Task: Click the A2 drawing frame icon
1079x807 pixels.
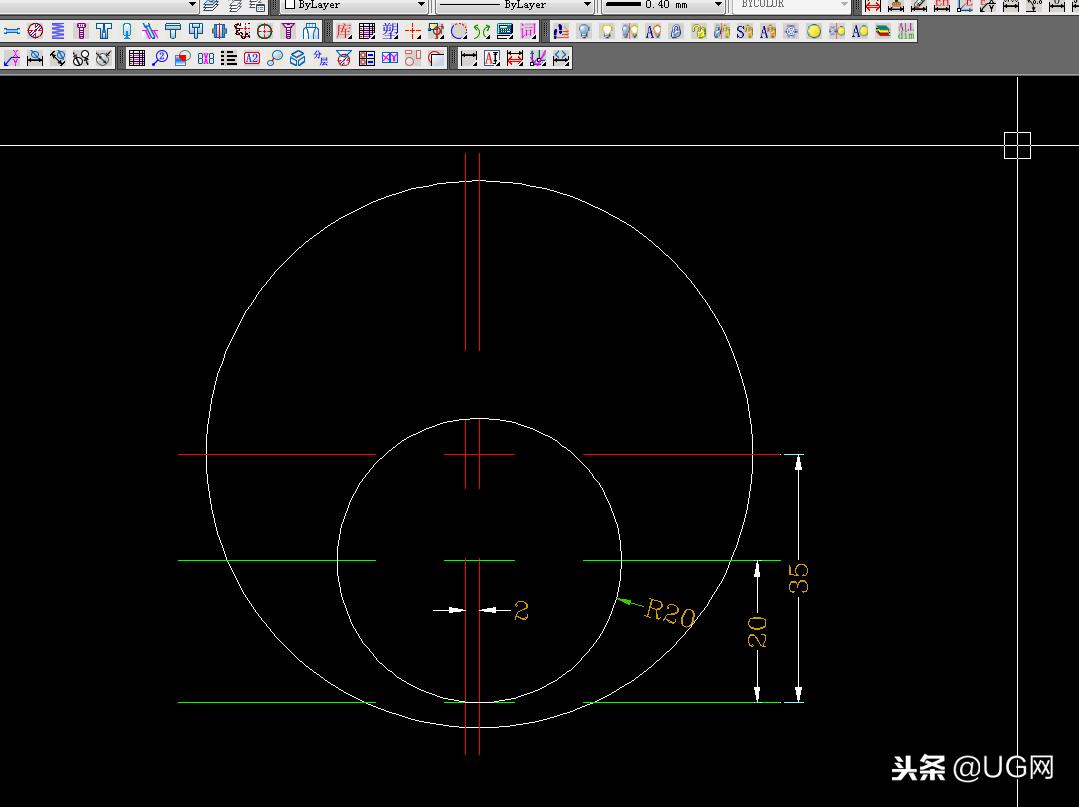Action: point(251,58)
